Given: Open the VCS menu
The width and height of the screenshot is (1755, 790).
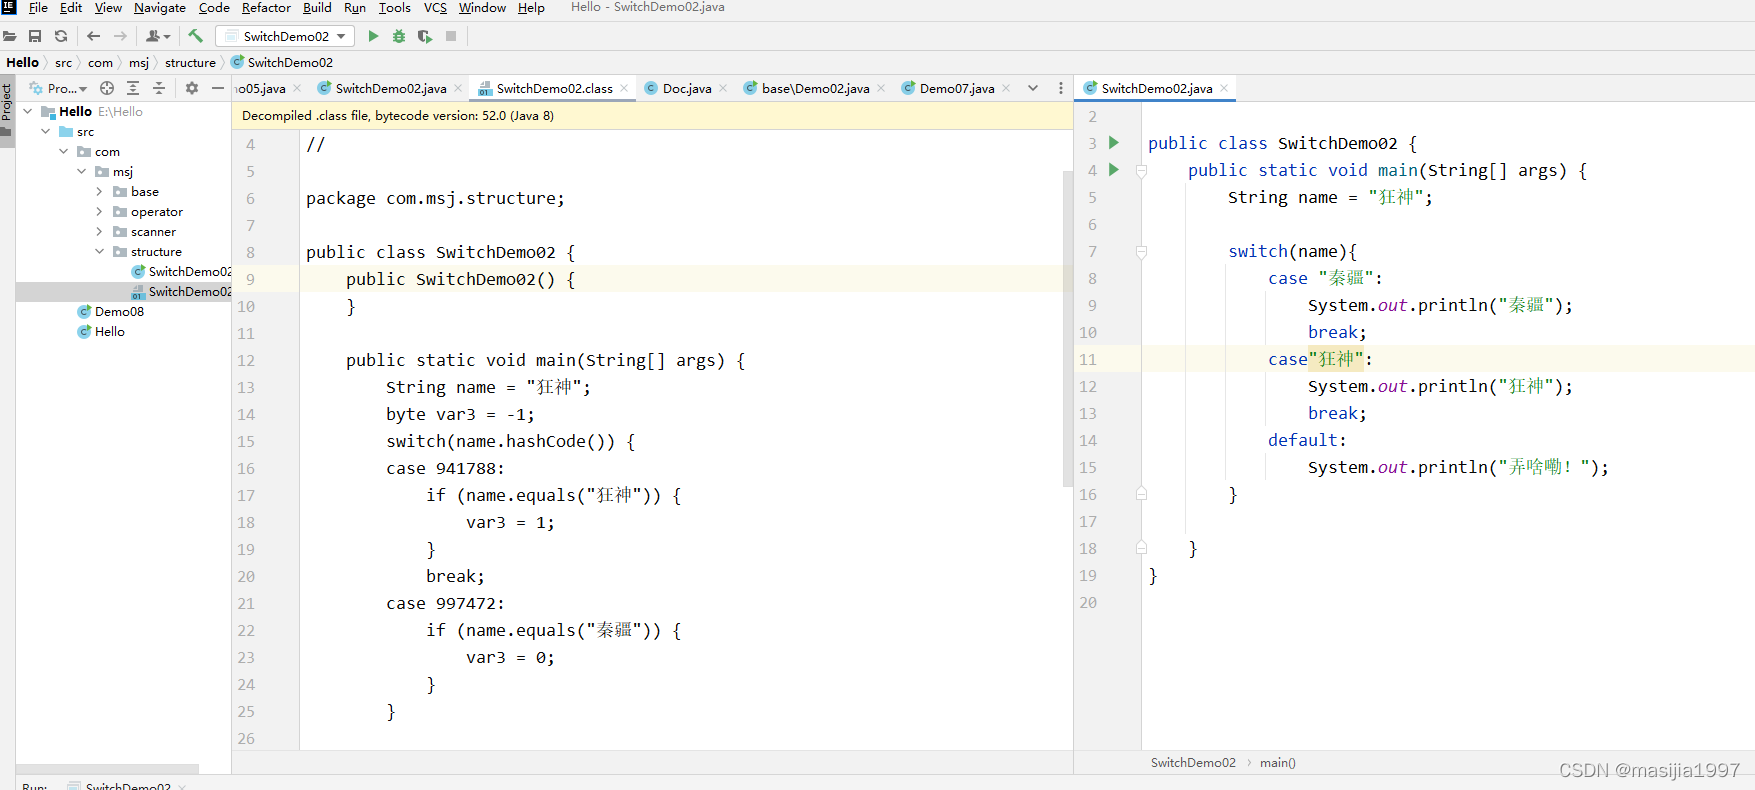Looking at the screenshot, I should click(x=435, y=8).
